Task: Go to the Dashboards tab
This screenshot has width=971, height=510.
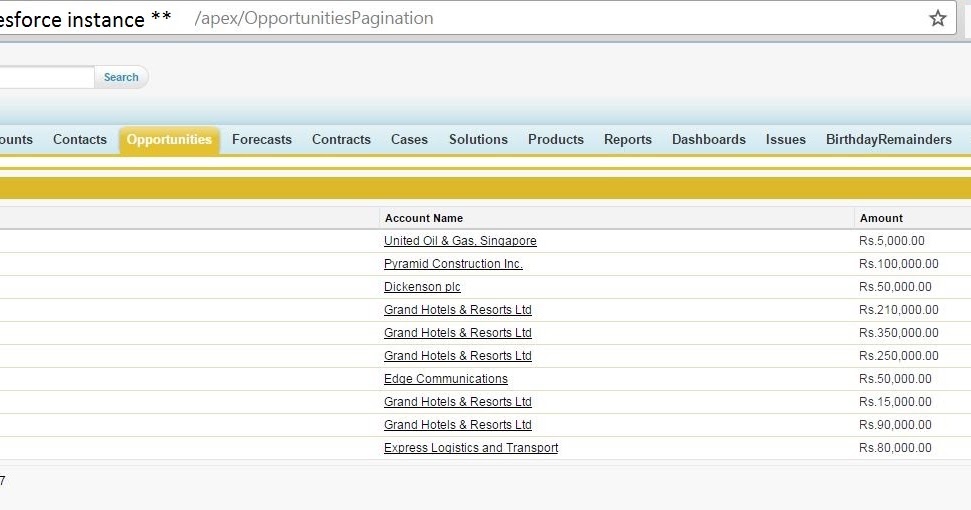Action: pyautogui.click(x=709, y=139)
